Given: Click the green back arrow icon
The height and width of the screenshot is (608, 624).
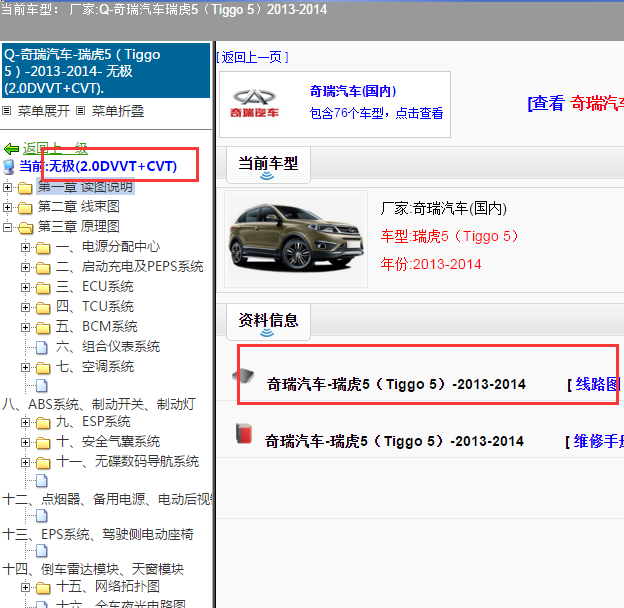Looking at the screenshot, I should (x=11, y=149).
